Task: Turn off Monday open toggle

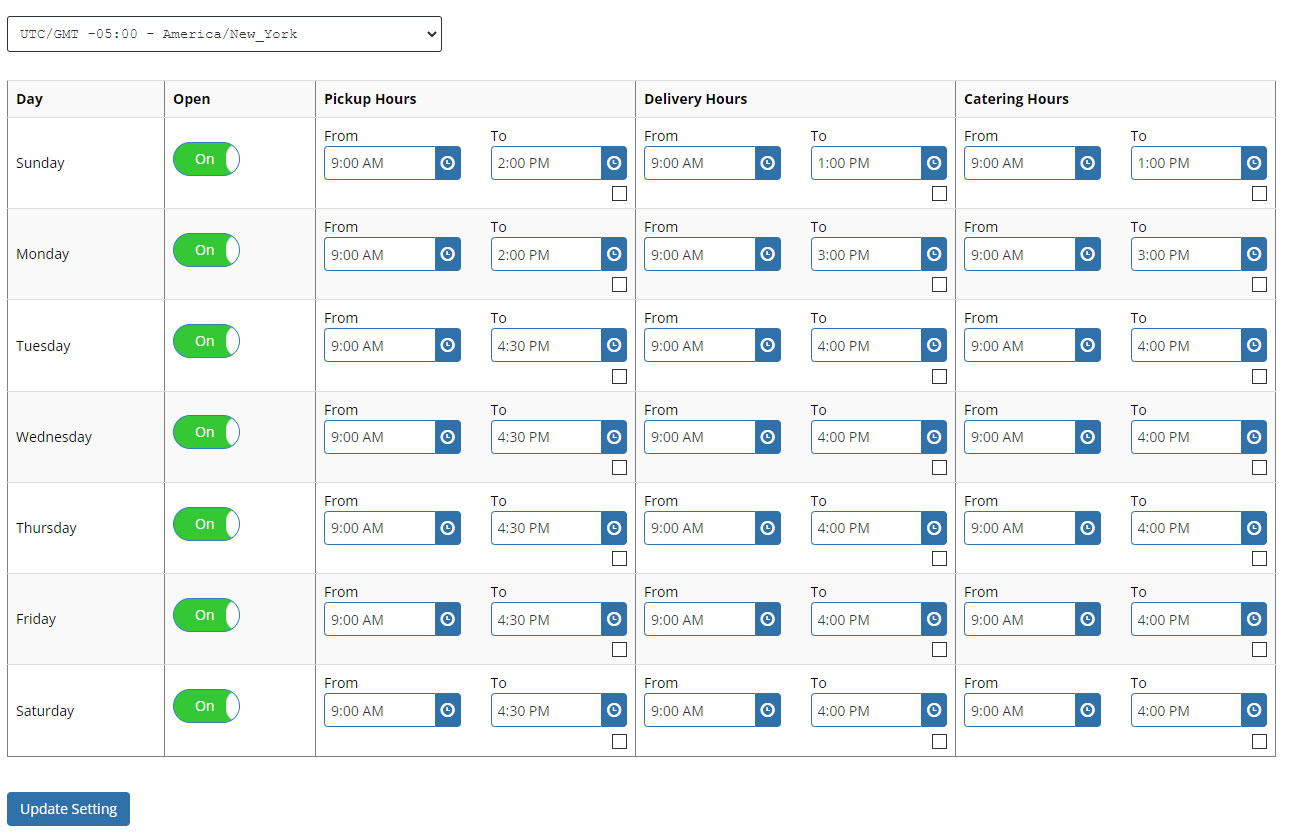Action: (x=206, y=250)
